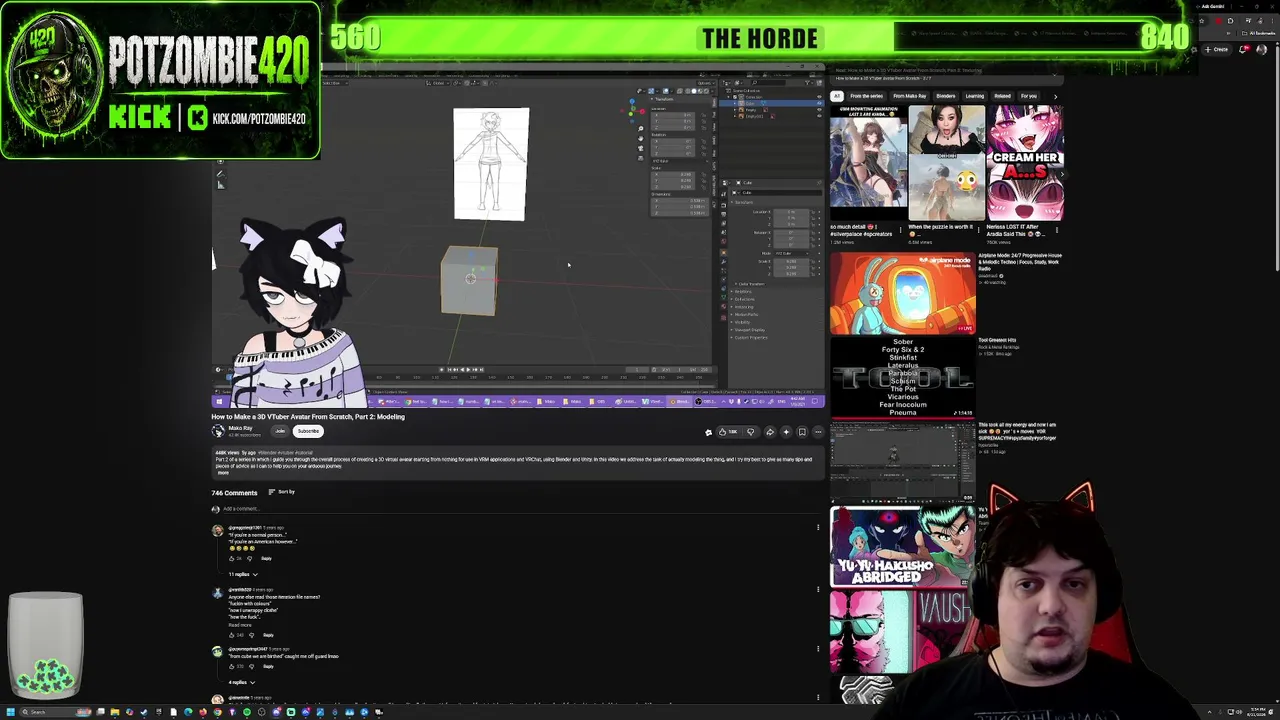
Task: Open the YouTube notifications bell
Action: 1244,49
